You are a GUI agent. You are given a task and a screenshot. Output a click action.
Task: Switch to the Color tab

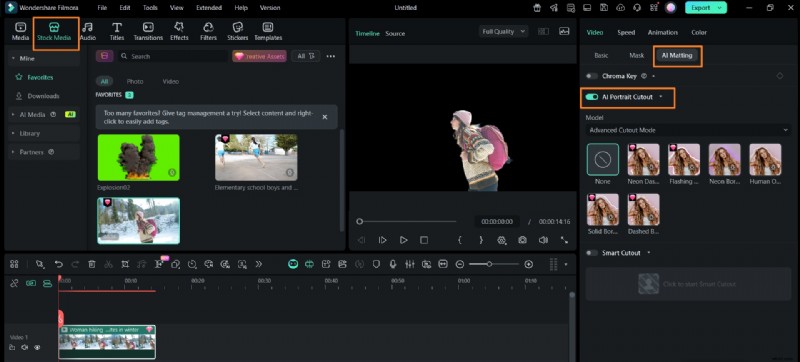(699, 32)
